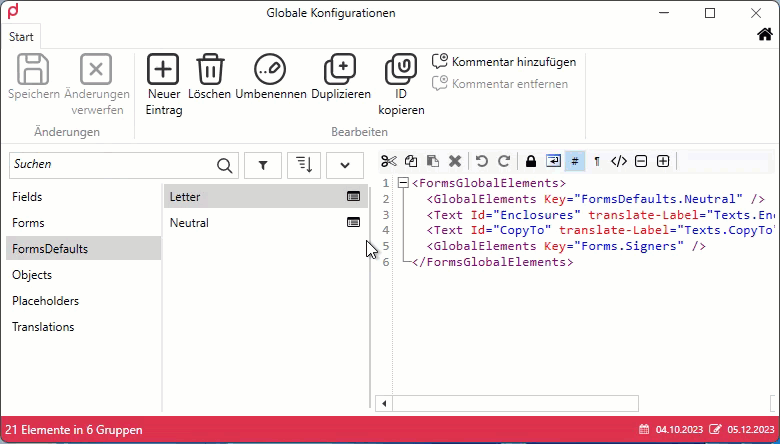Expand all folds with plus icon
The image size is (780, 444).
(x=663, y=161)
